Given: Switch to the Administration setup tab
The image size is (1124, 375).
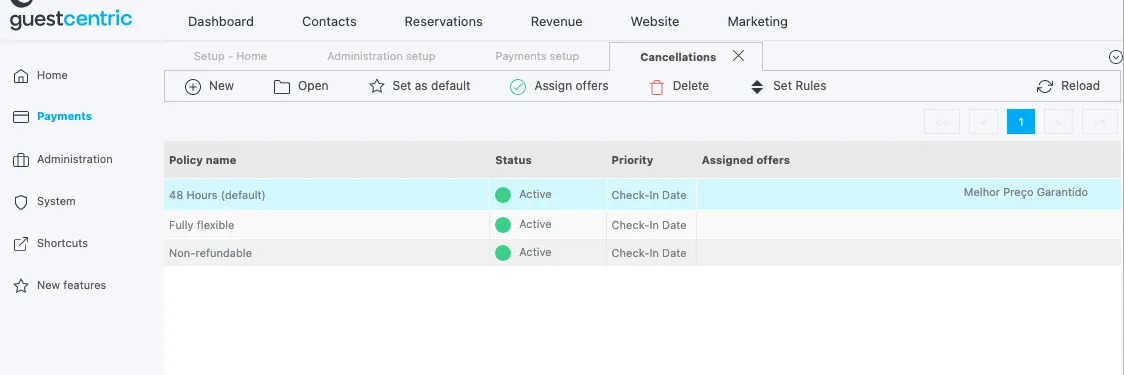Looking at the screenshot, I should click(381, 56).
